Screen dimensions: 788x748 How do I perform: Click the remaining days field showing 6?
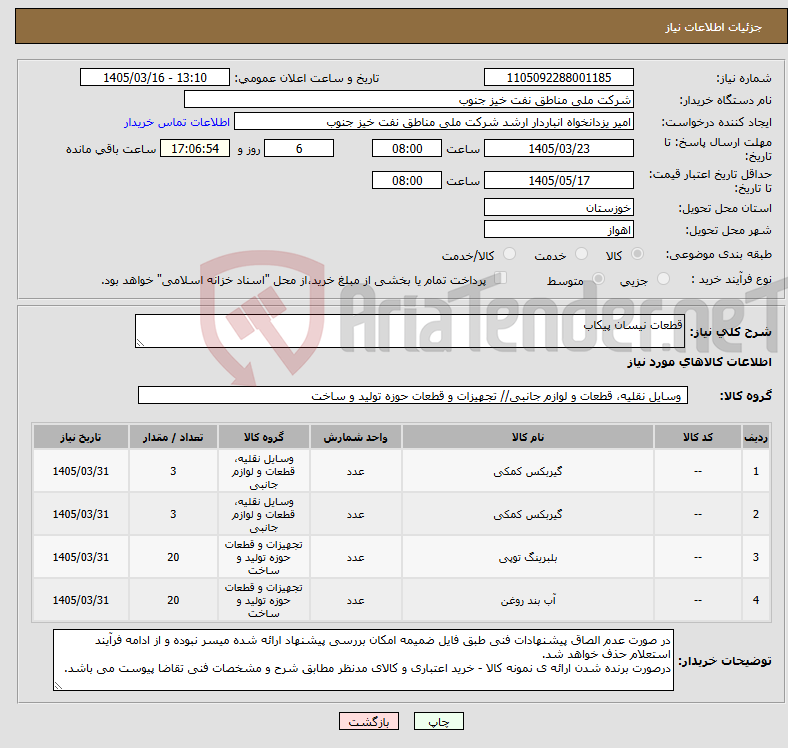coord(299,148)
